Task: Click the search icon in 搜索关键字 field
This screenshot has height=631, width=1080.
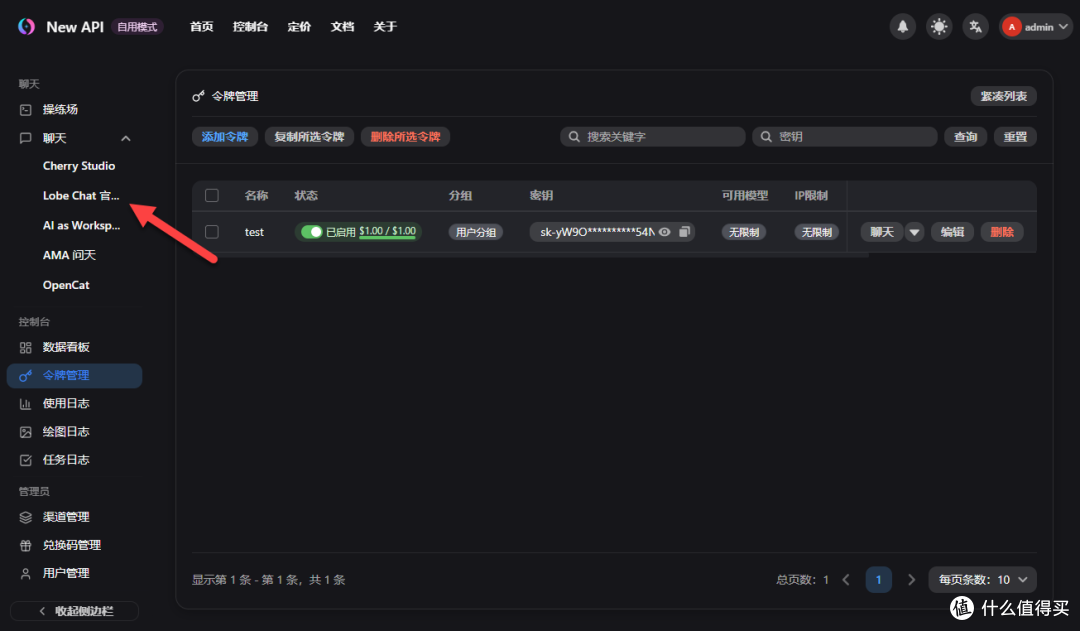Action: click(574, 137)
